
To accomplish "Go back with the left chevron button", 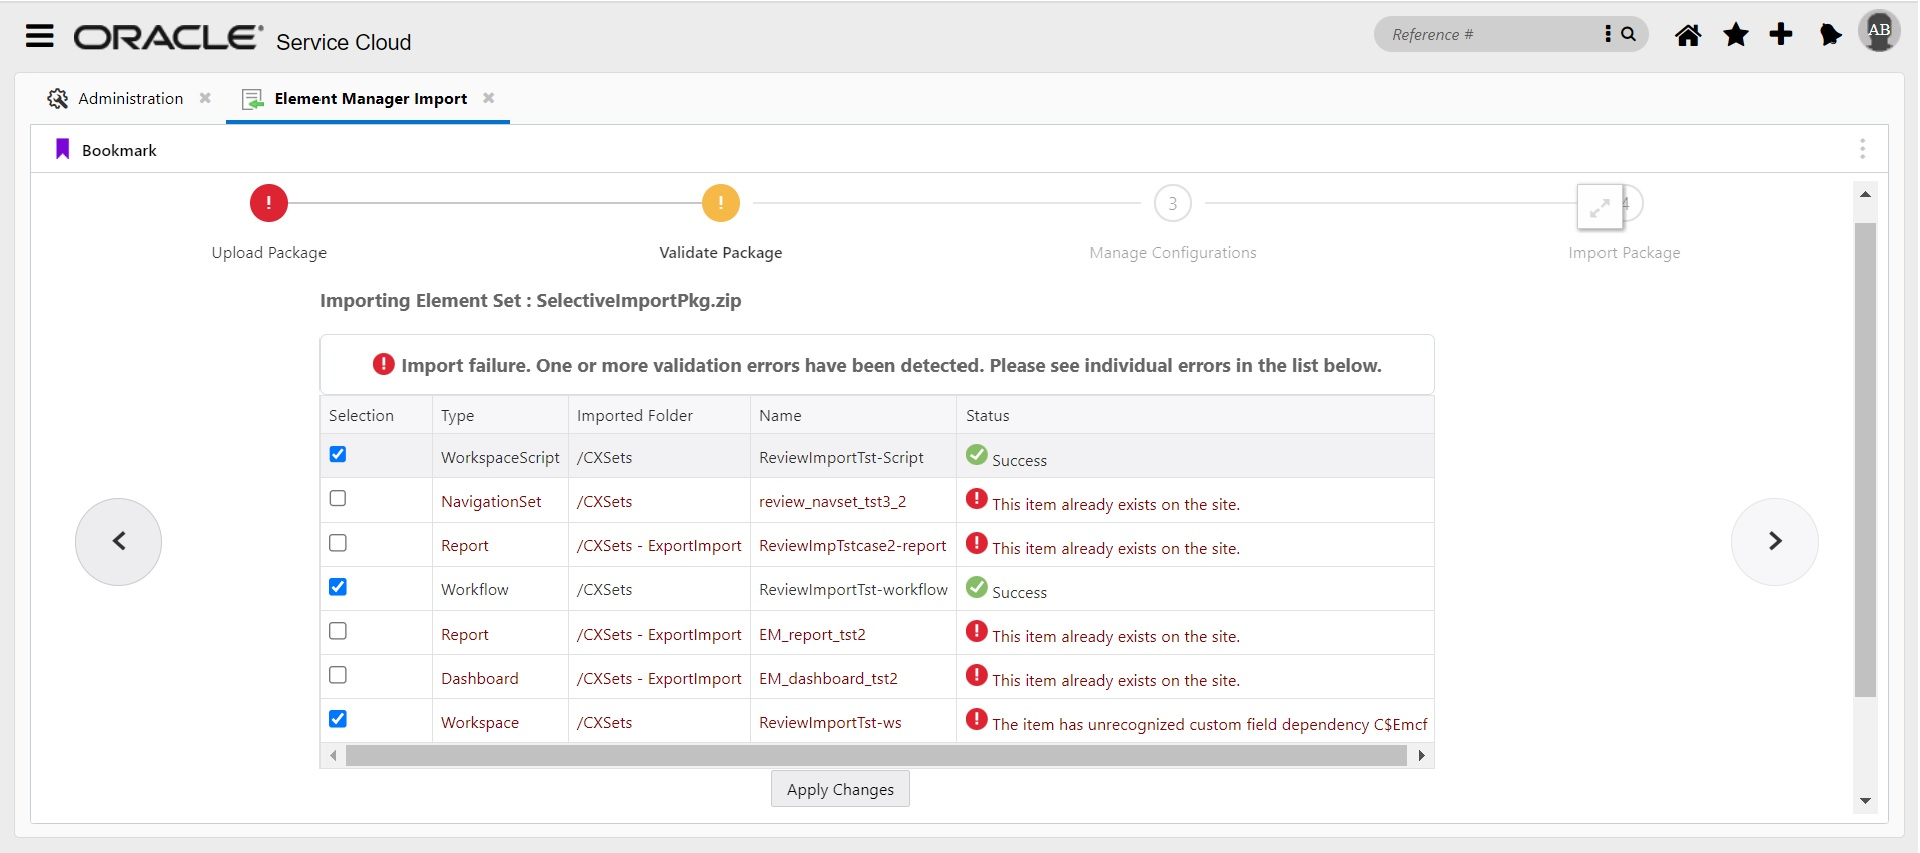I will (119, 541).
